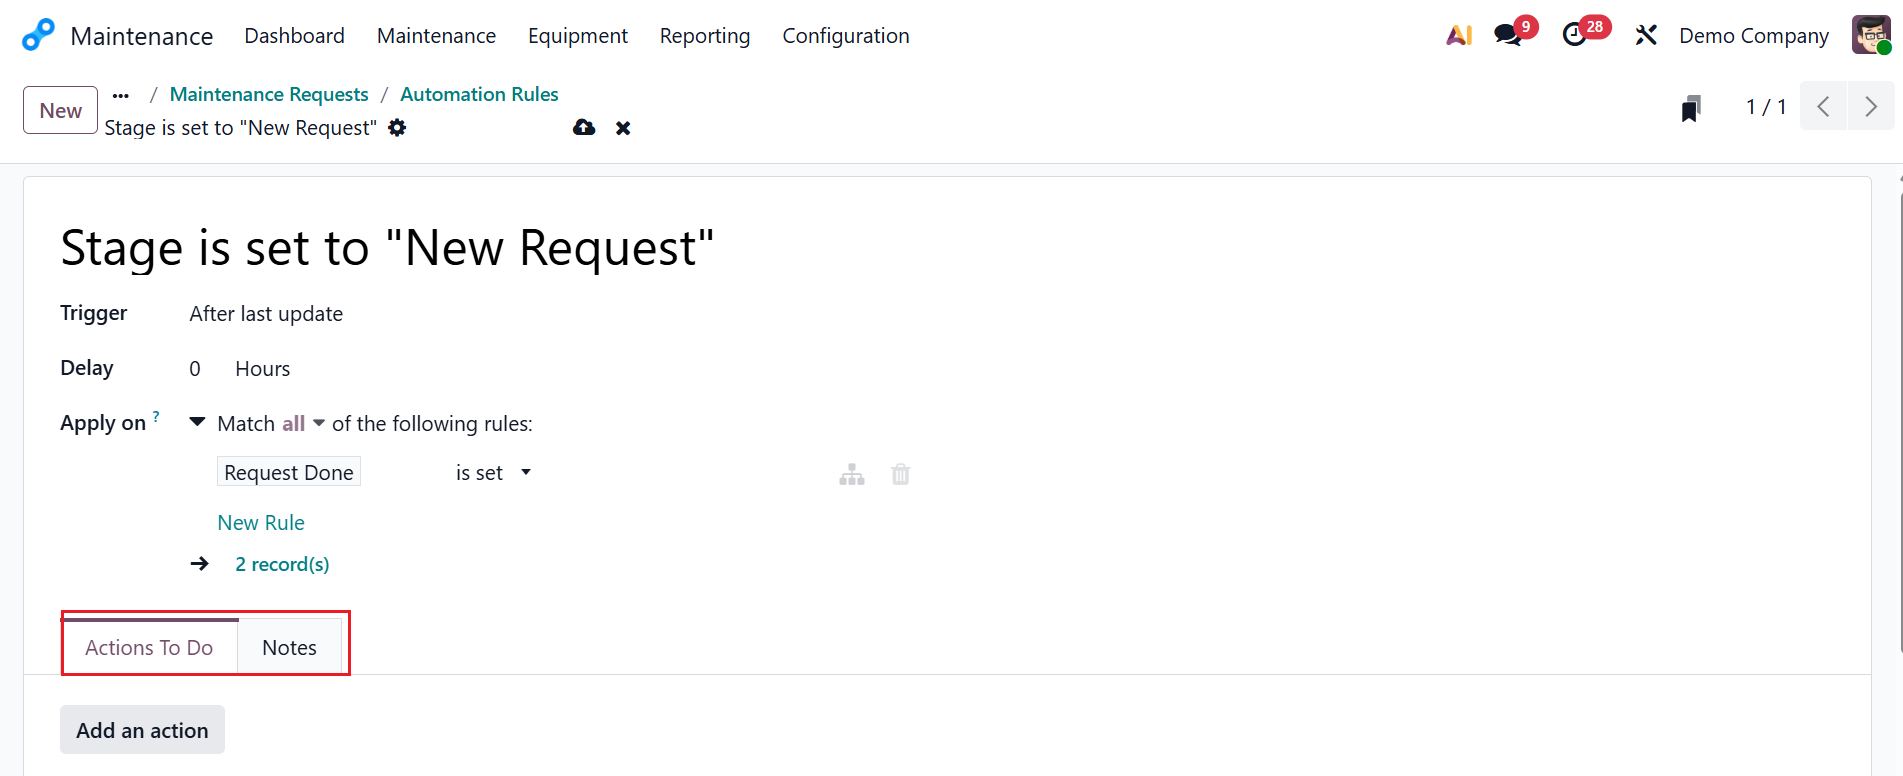The width and height of the screenshot is (1903, 776).
Task: Save the record with the cloud upload icon
Action: (584, 128)
